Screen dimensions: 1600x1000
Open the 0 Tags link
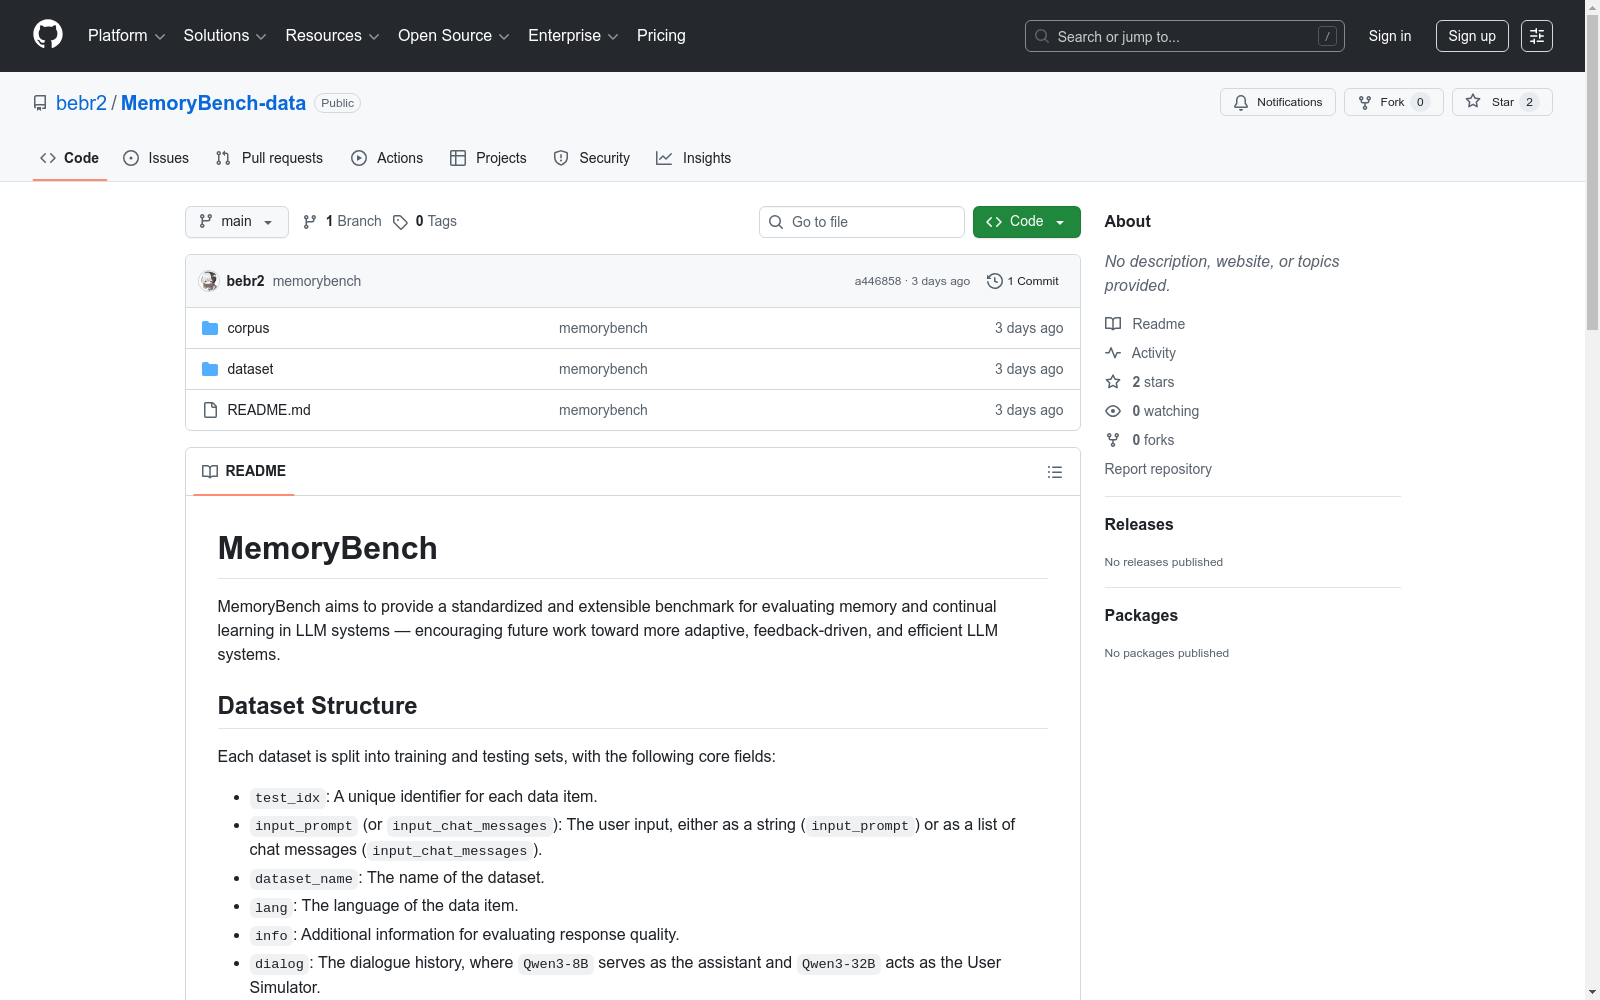(x=425, y=221)
